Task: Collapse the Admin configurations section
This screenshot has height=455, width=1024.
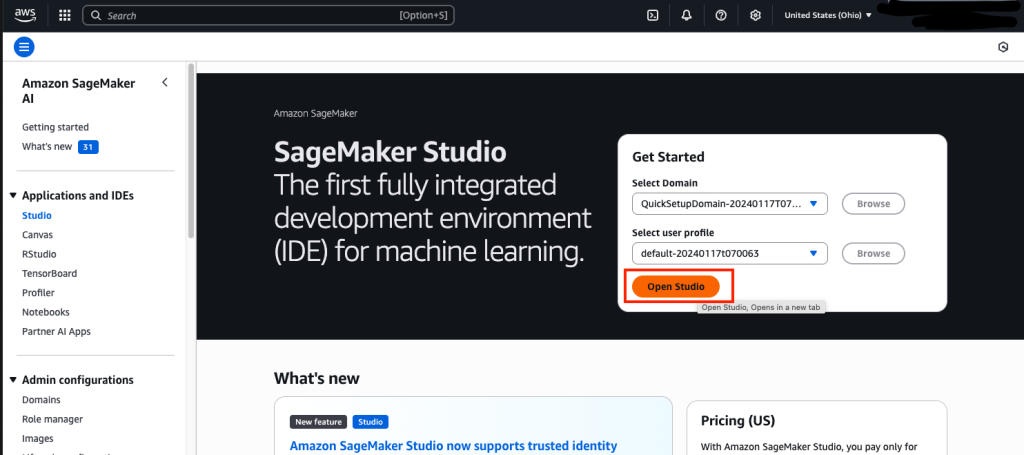Action: click(13, 380)
